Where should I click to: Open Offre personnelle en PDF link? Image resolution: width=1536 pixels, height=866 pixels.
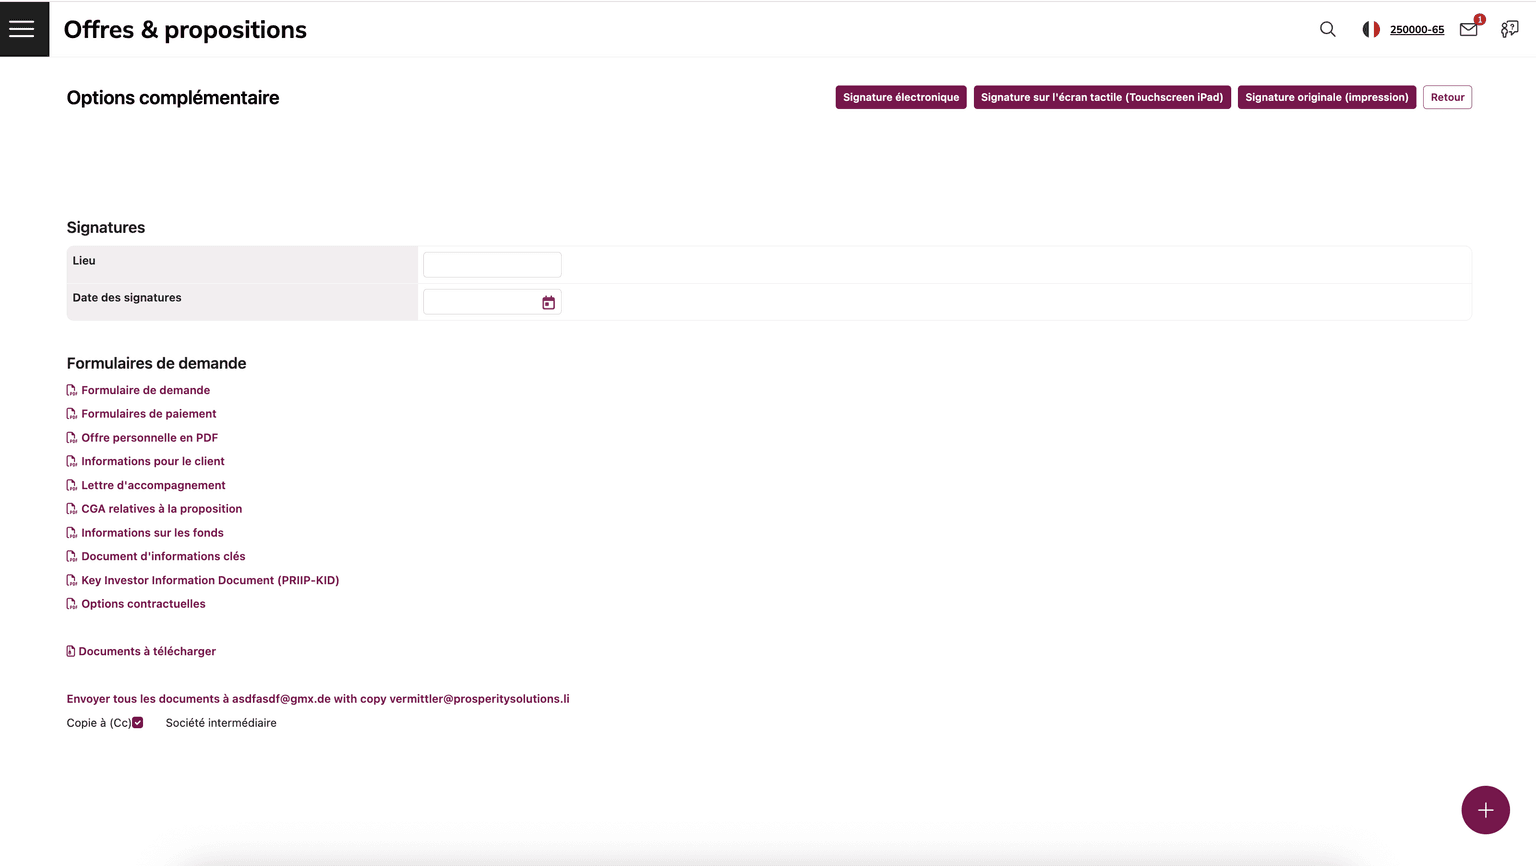pos(149,438)
